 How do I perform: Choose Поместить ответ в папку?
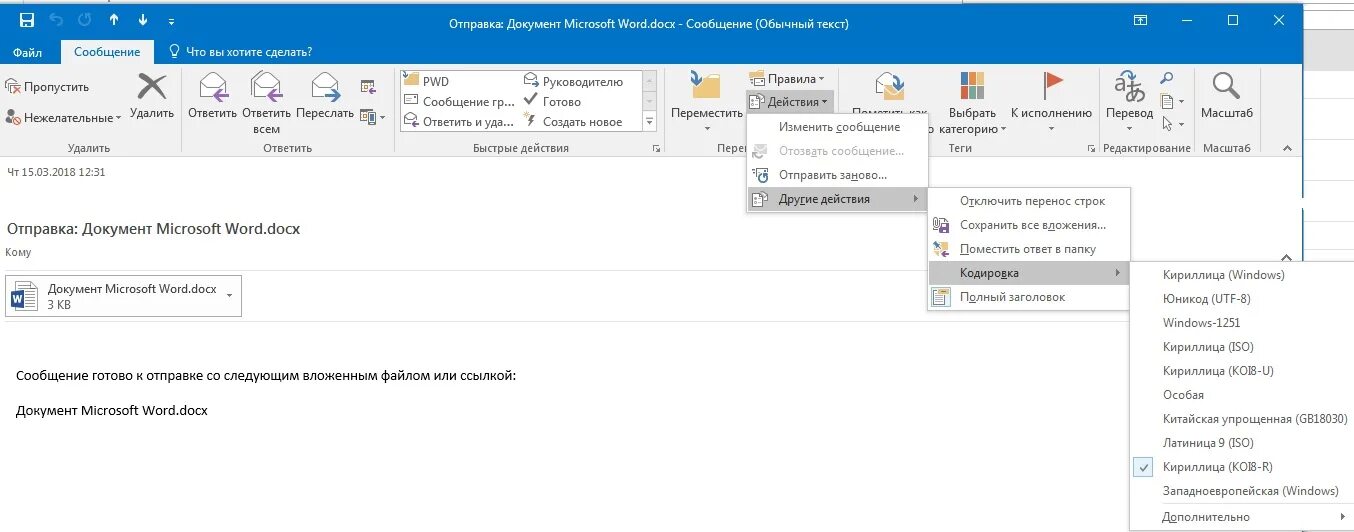click(x=1029, y=249)
